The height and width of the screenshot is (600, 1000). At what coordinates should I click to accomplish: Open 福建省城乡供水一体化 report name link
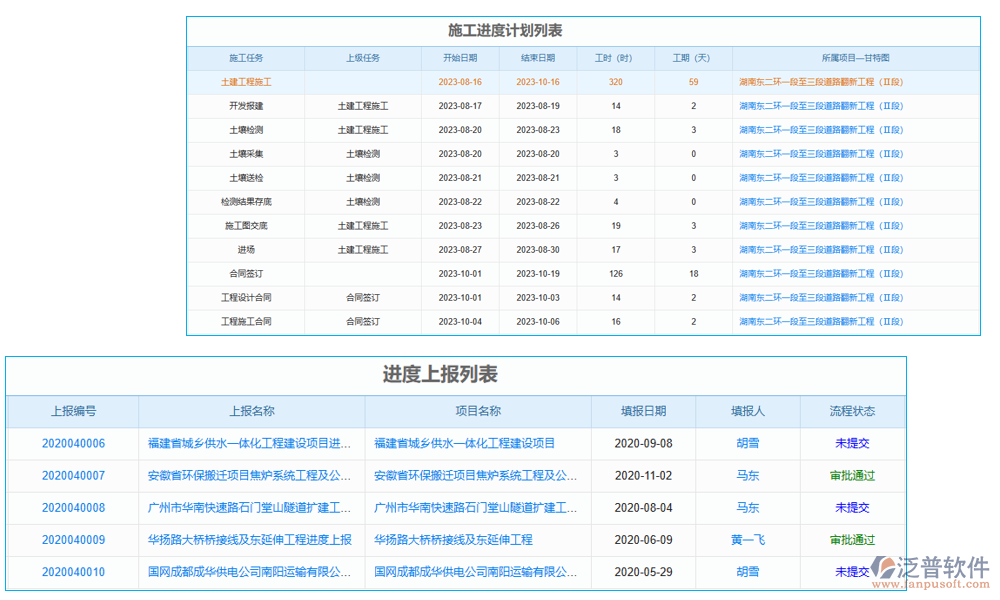[x=249, y=444]
